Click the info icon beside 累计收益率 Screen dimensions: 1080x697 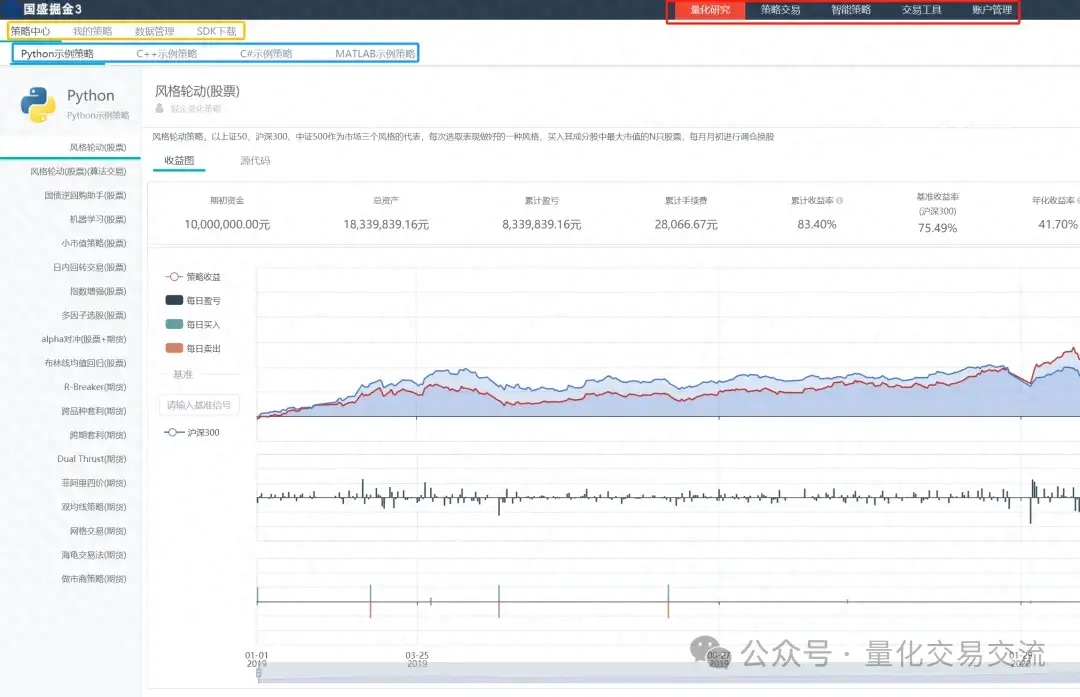tap(839, 200)
